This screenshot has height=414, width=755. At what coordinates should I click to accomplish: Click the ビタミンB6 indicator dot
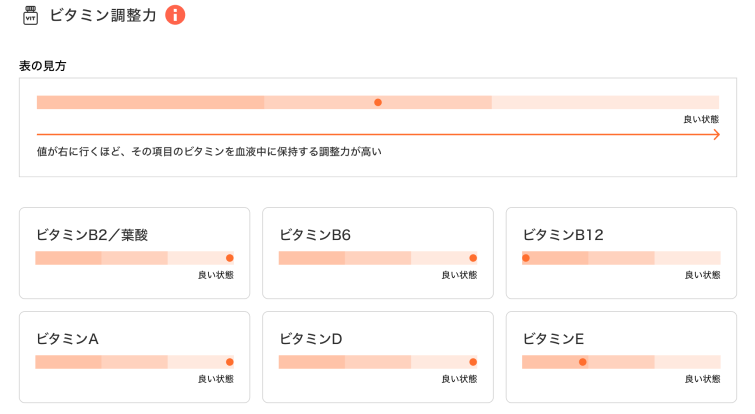tap(473, 258)
